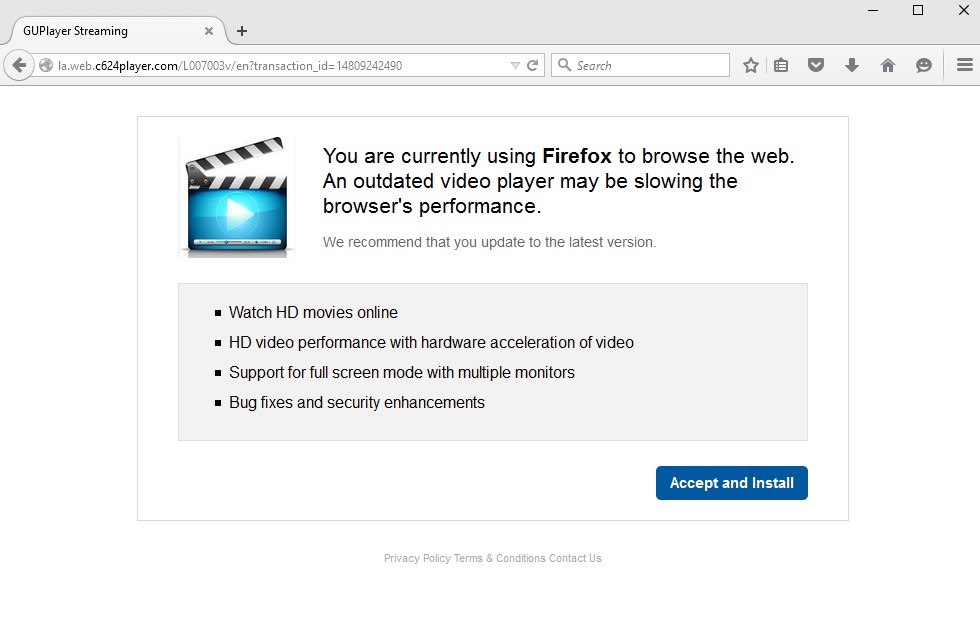Screen dimensions: 980x626
Task: Open the hamburger menu
Action: [x=964, y=65]
